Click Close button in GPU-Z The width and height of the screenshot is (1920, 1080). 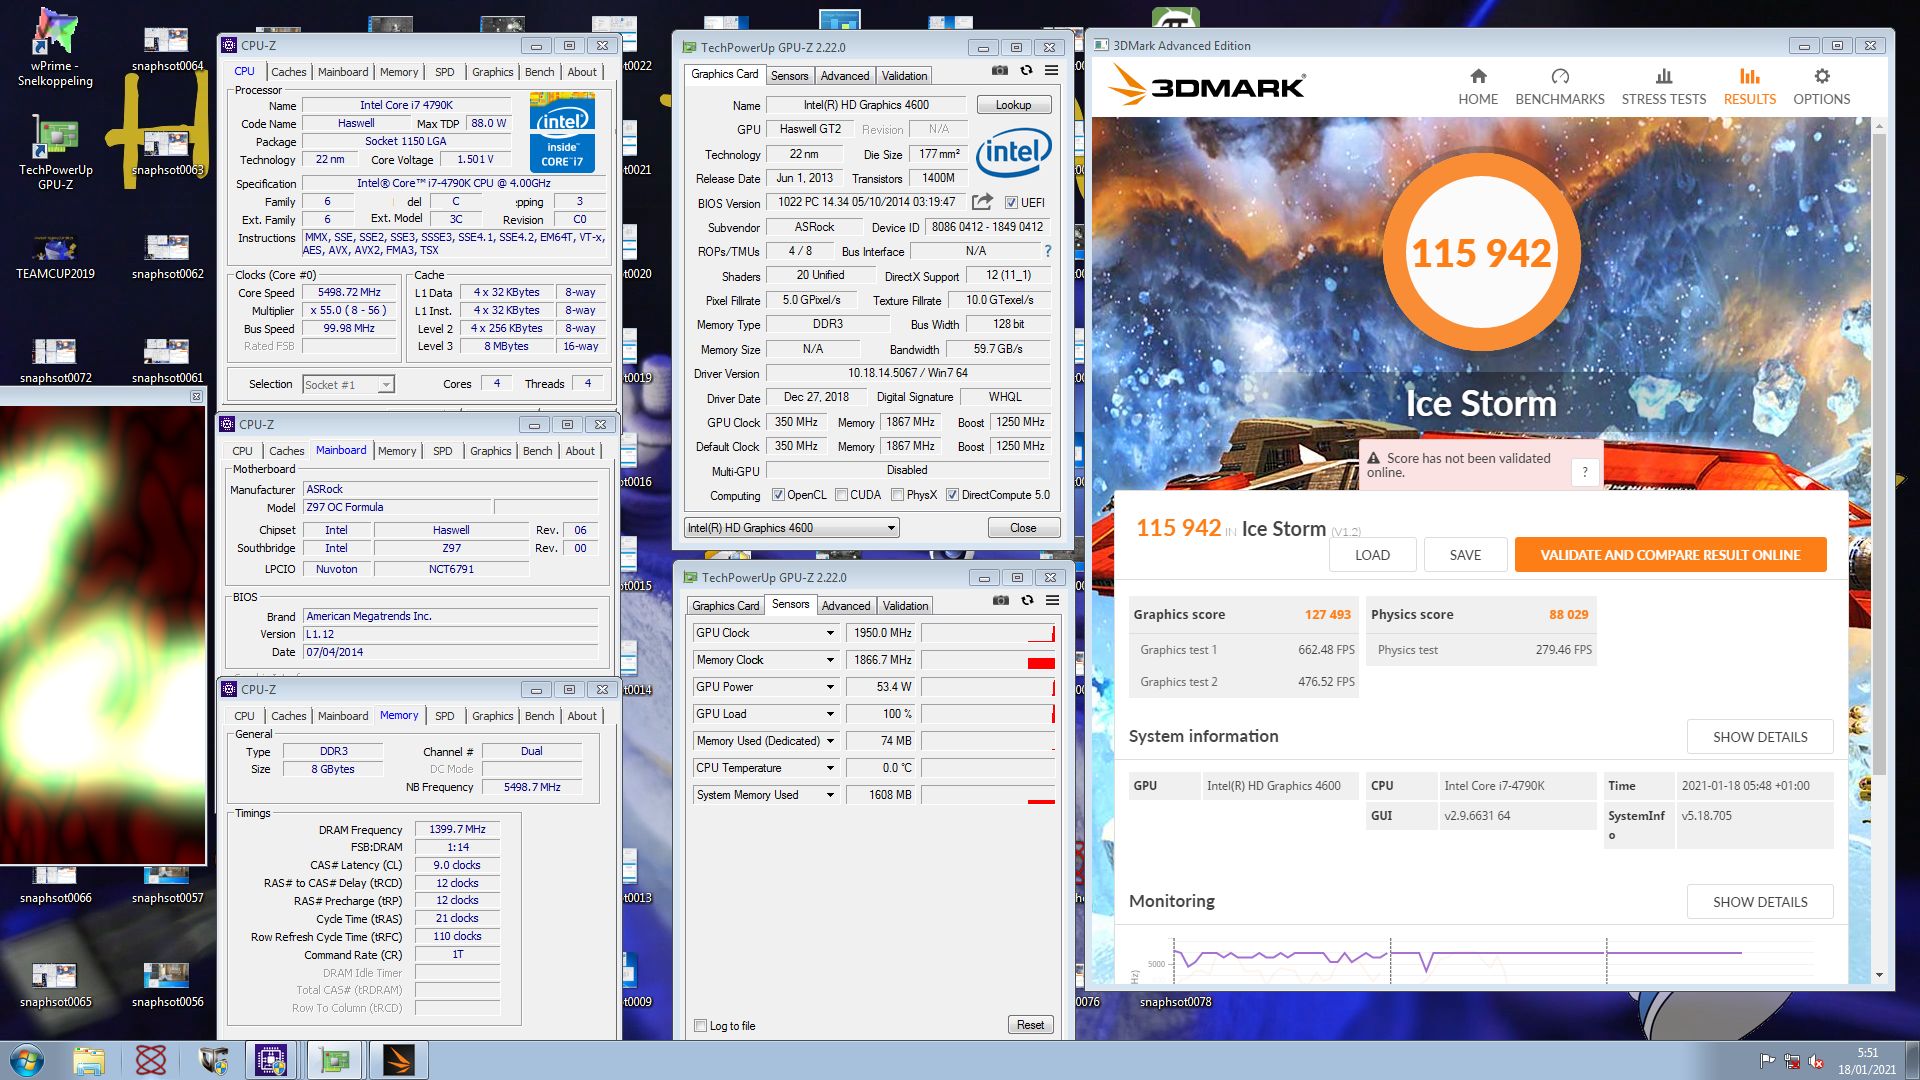(x=1023, y=528)
